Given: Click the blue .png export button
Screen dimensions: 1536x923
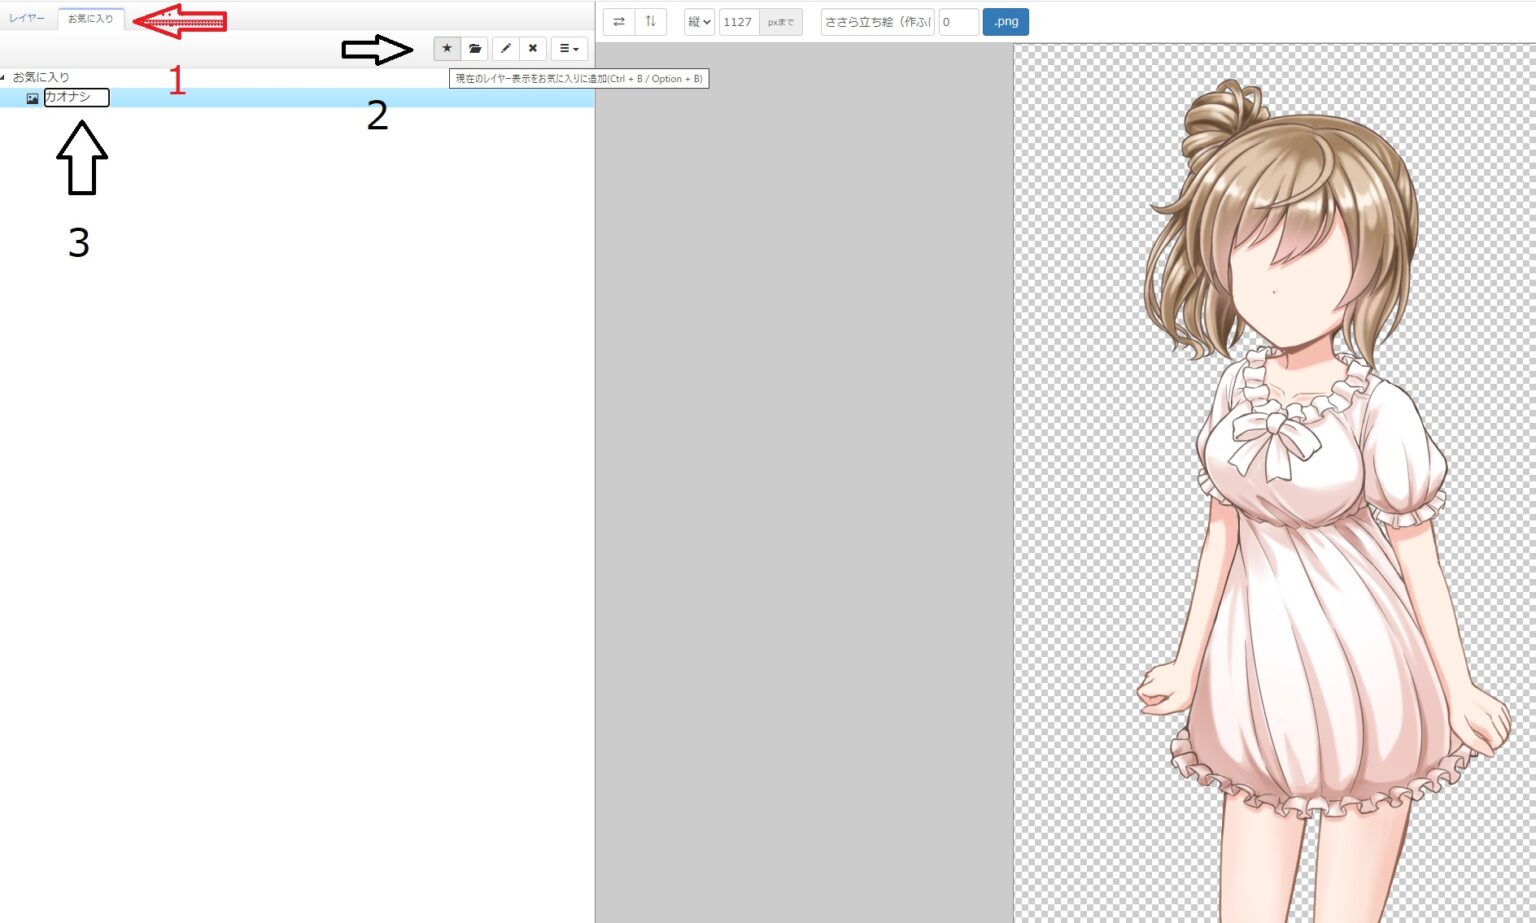Looking at the screenshot, I should point(1005,21).
